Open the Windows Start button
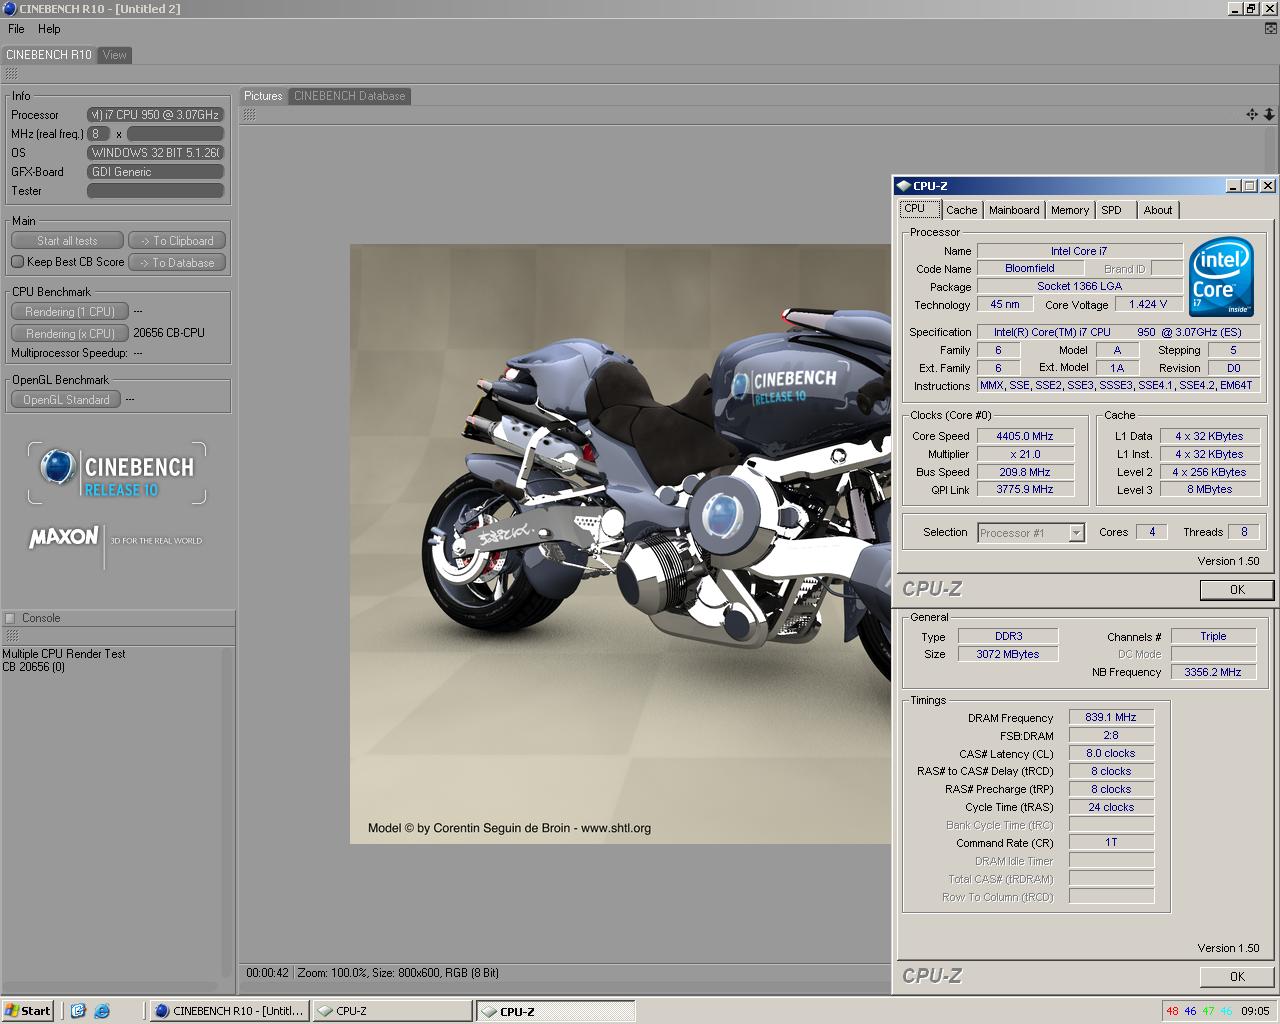1280x1024 pixels. coord(27,1011)
